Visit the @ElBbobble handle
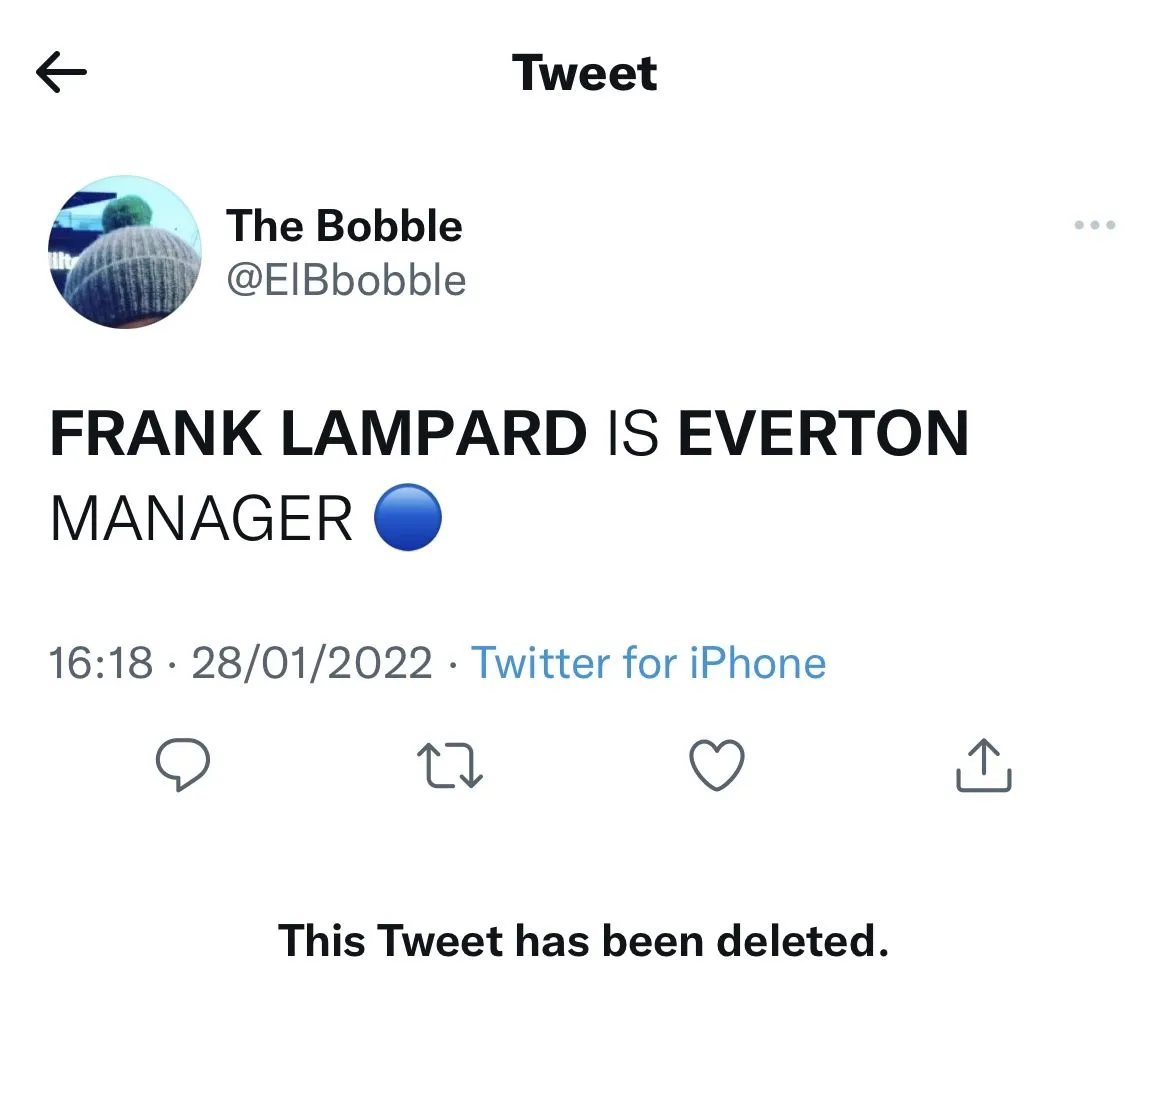Screen dimensions: 1170x1101 (346, 281)
